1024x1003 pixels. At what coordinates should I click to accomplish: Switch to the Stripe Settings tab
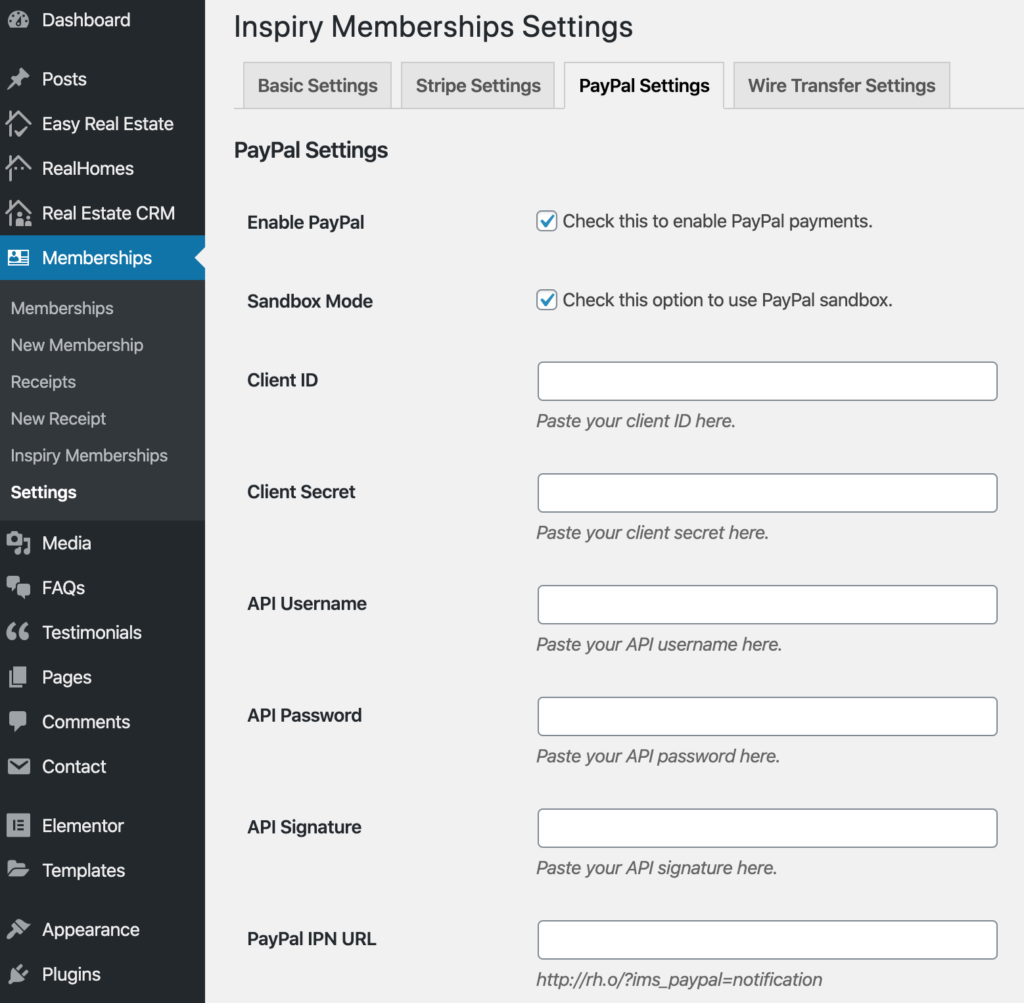(478, 86)
